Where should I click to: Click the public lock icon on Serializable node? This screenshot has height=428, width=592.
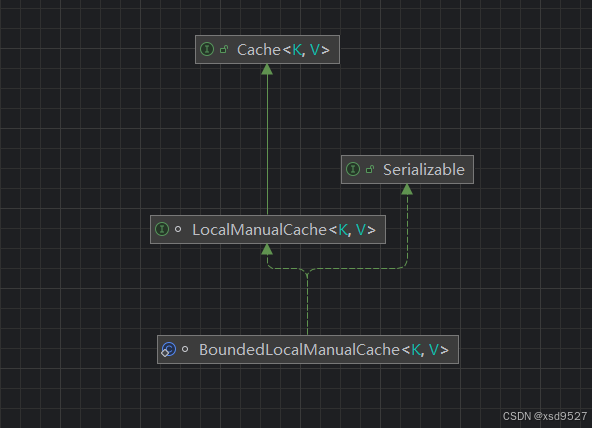[x=370, y=169]
